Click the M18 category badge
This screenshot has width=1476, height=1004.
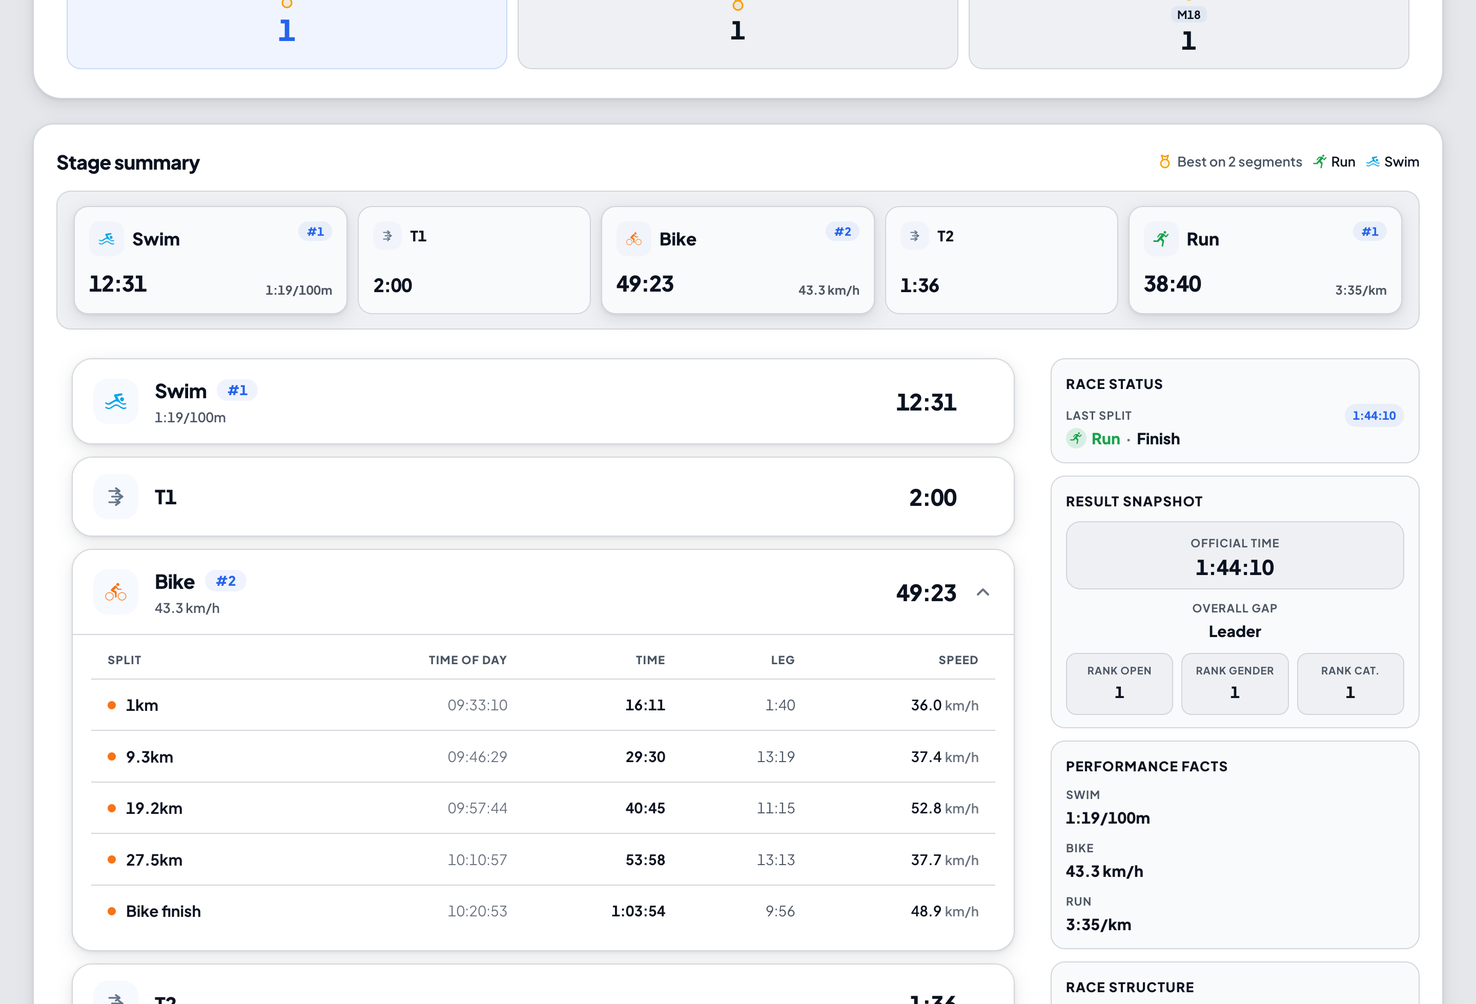pos(1188,15)
